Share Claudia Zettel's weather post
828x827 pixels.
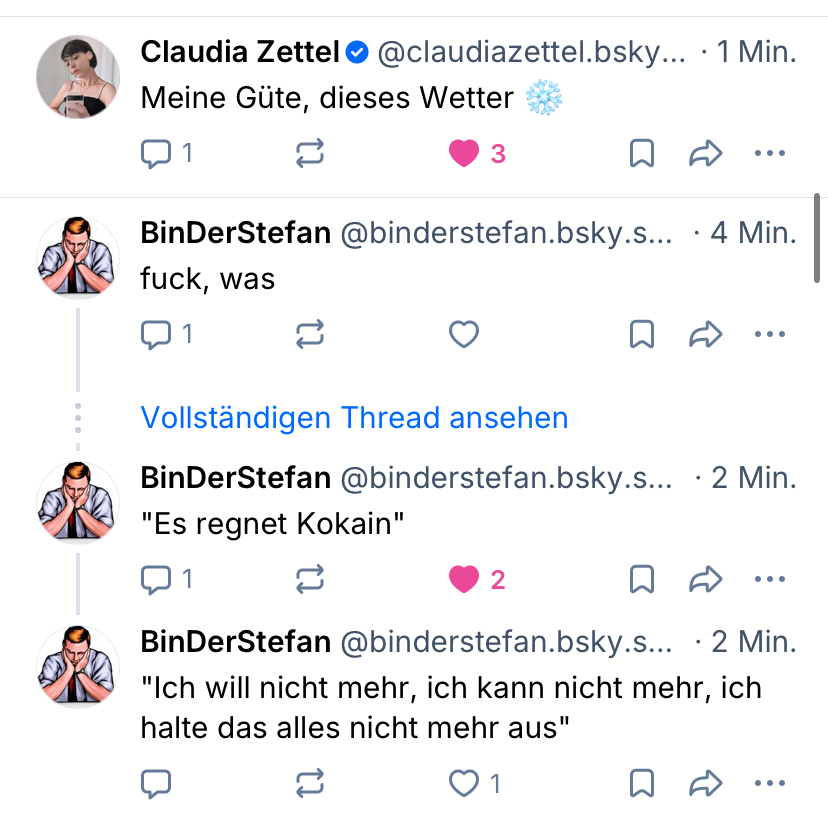[x=706, y=153]
